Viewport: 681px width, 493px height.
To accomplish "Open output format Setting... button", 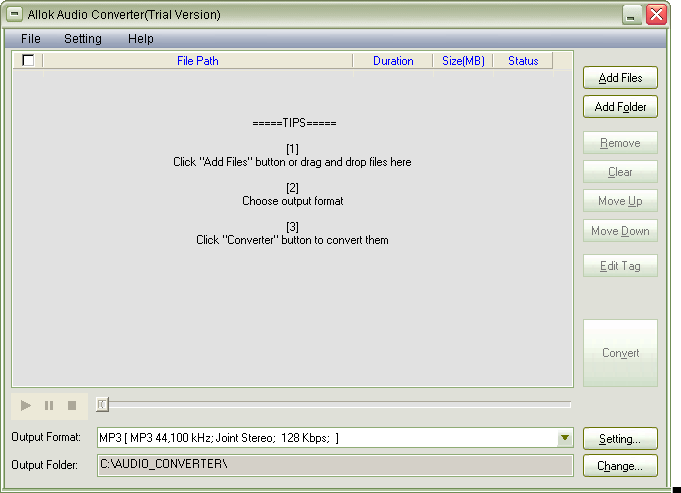I will click(620, 439).
